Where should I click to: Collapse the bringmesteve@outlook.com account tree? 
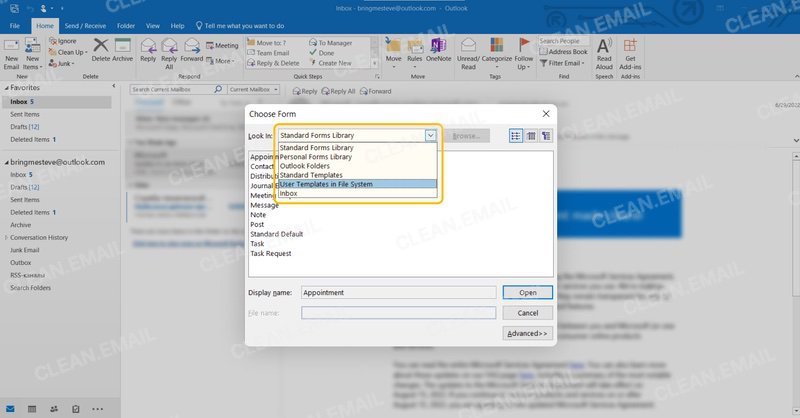tap(7, 162)
